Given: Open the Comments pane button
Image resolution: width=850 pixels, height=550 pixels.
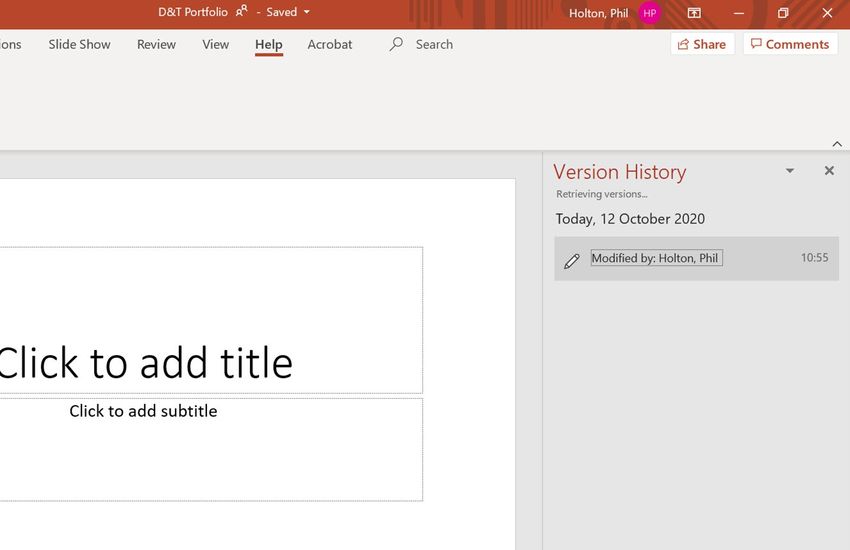Looking at the screenshot, I should 790,44.
